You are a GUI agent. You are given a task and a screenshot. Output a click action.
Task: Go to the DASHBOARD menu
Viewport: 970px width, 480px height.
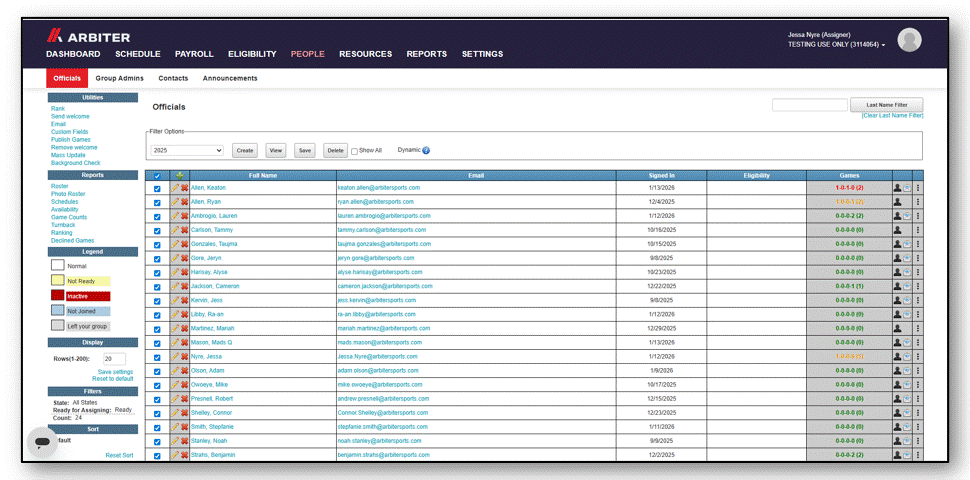click(73, 54)
